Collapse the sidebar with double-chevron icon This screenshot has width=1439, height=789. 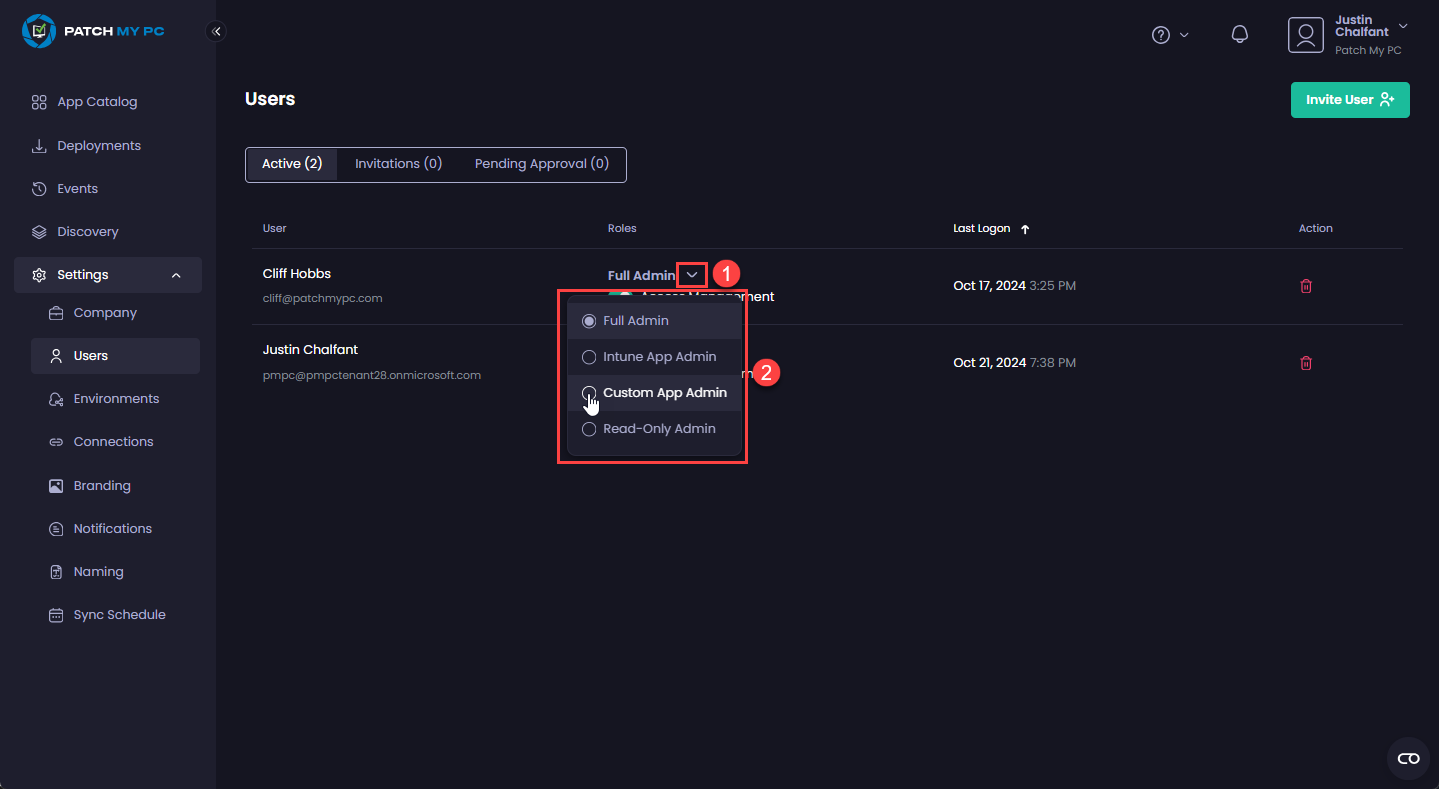(216, 31)
